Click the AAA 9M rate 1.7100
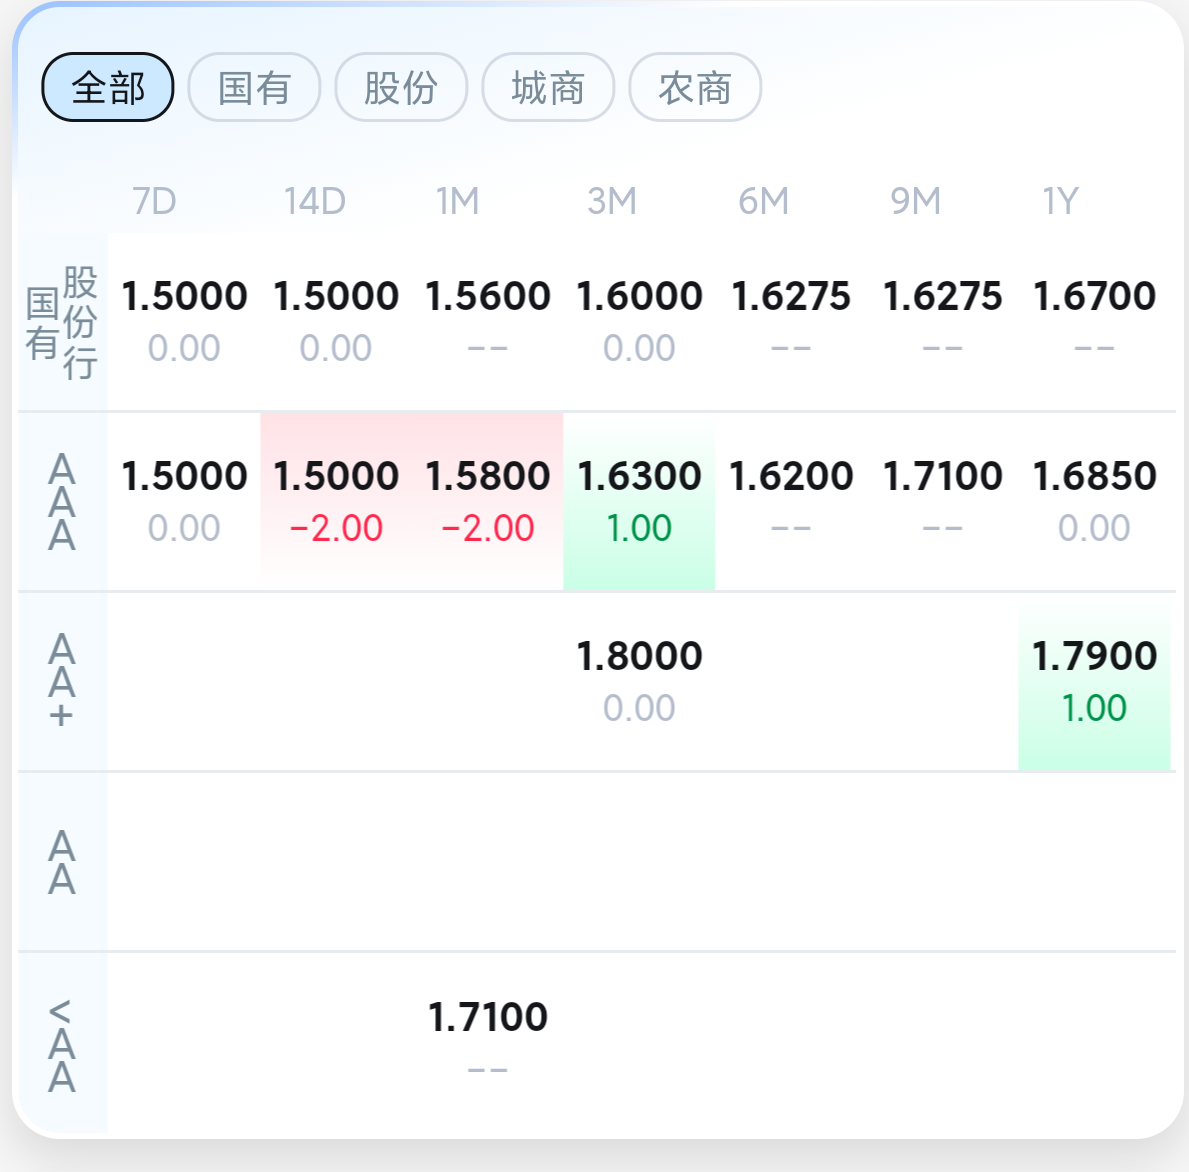The image size is (1189, 1172). point(943,476)
